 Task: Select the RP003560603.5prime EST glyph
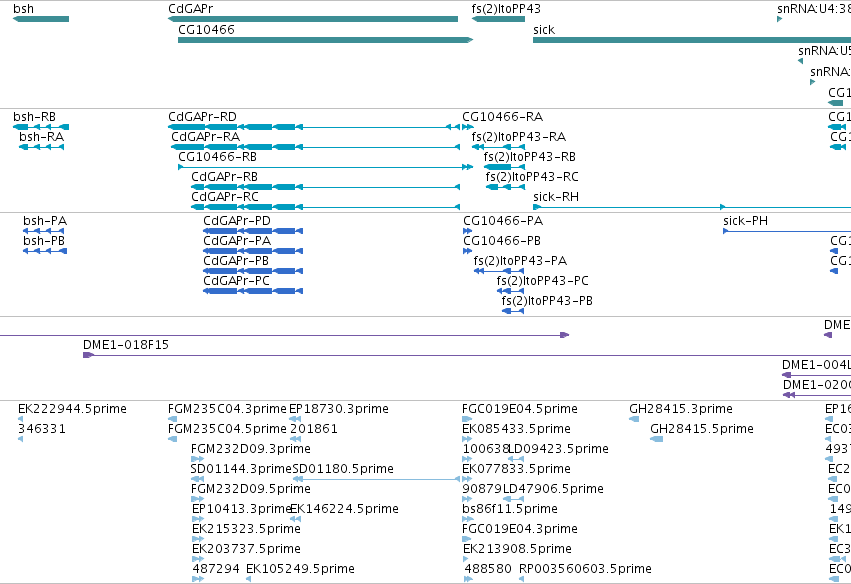pyautogui.click(x=522, y=580)
